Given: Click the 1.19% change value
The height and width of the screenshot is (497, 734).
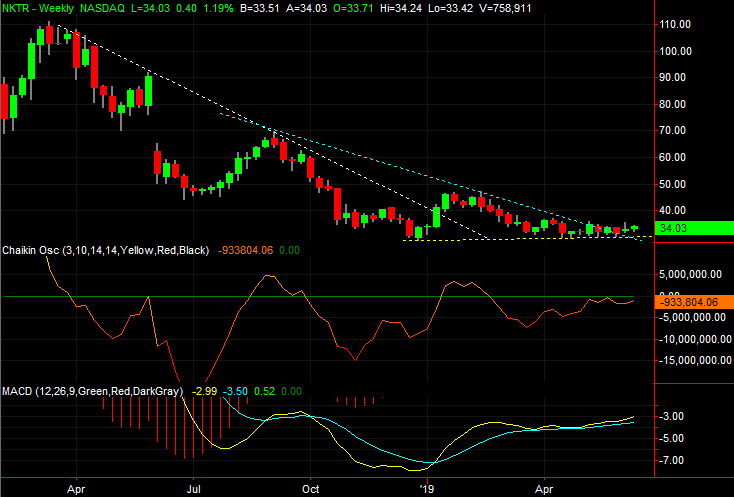Looking at the screenshot, I should pos(218,8).
